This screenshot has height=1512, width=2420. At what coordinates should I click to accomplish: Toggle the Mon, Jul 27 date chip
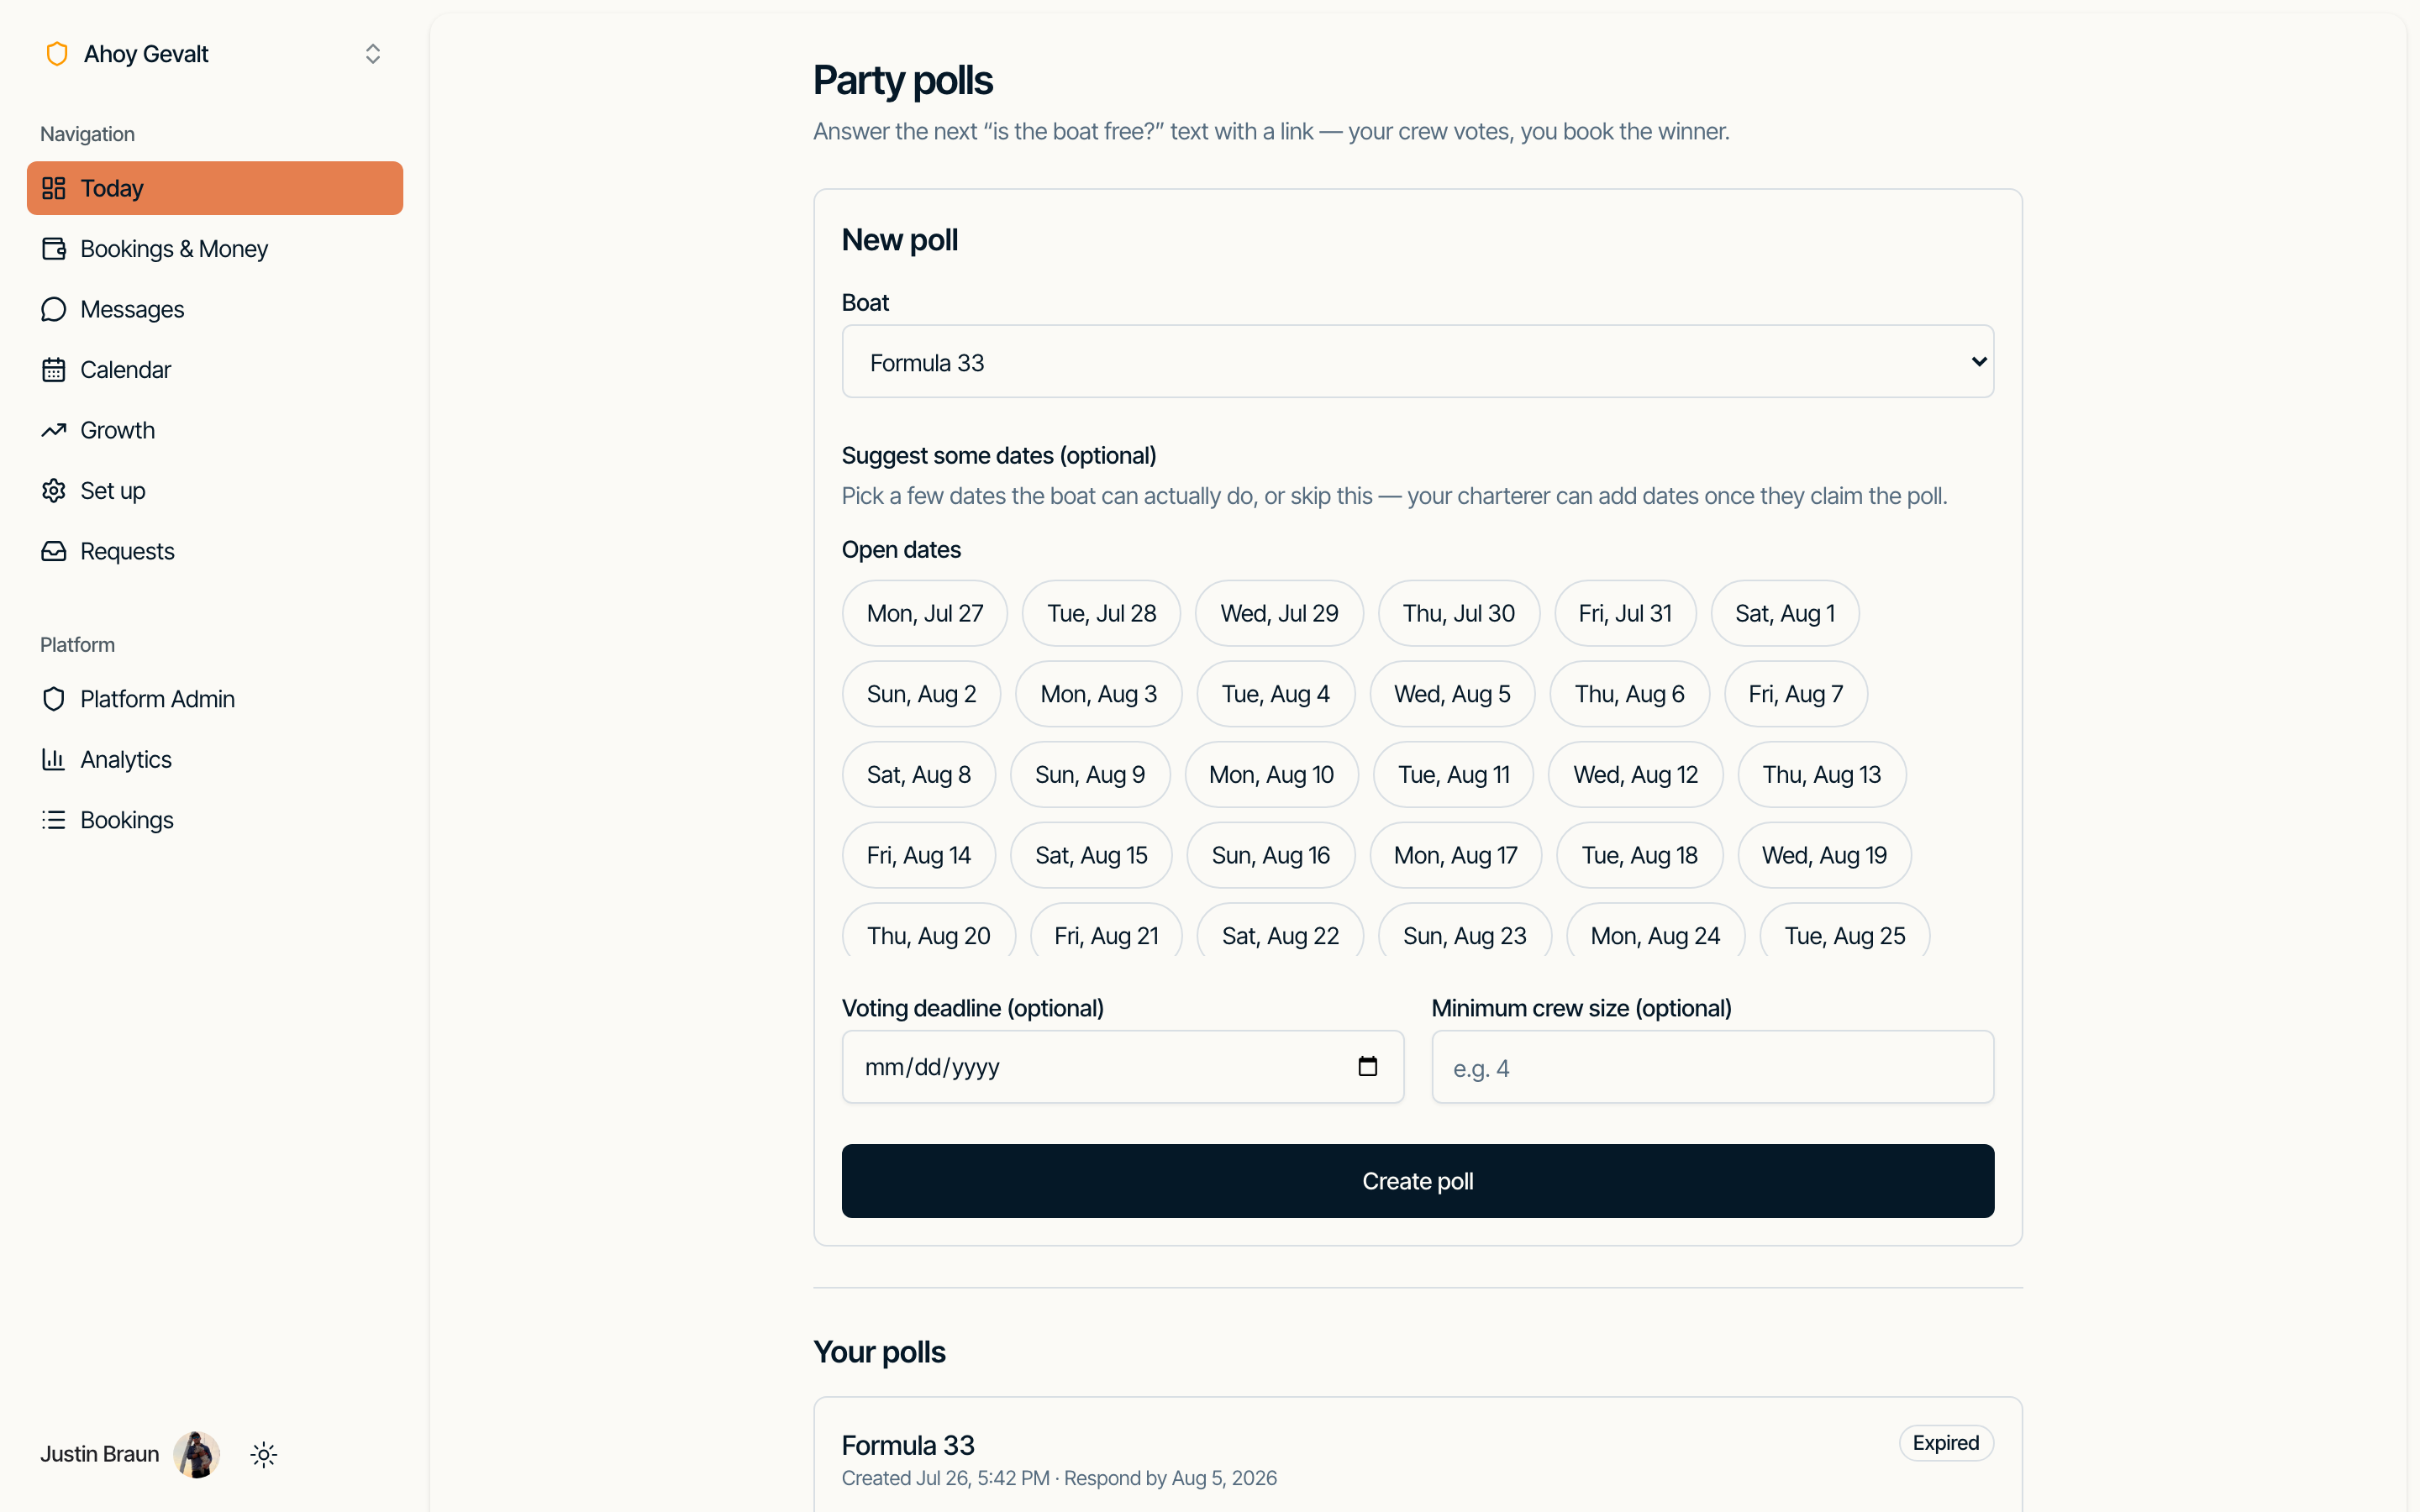(x=925, y=613)
